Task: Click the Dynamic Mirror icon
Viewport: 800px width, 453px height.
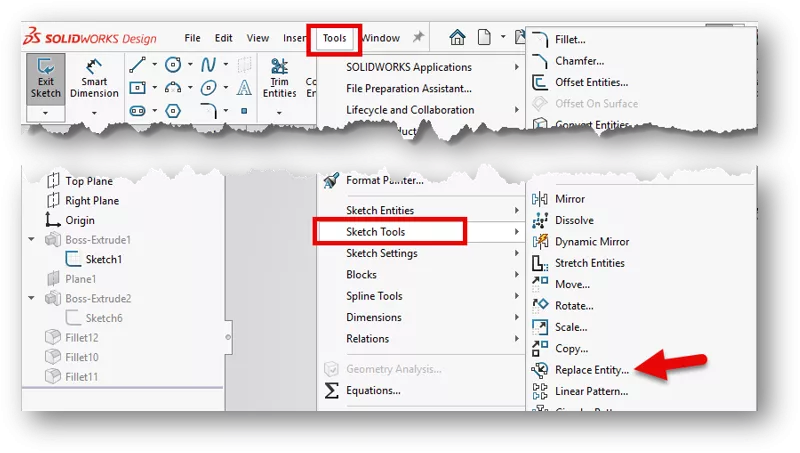Action: pos(540,241)
